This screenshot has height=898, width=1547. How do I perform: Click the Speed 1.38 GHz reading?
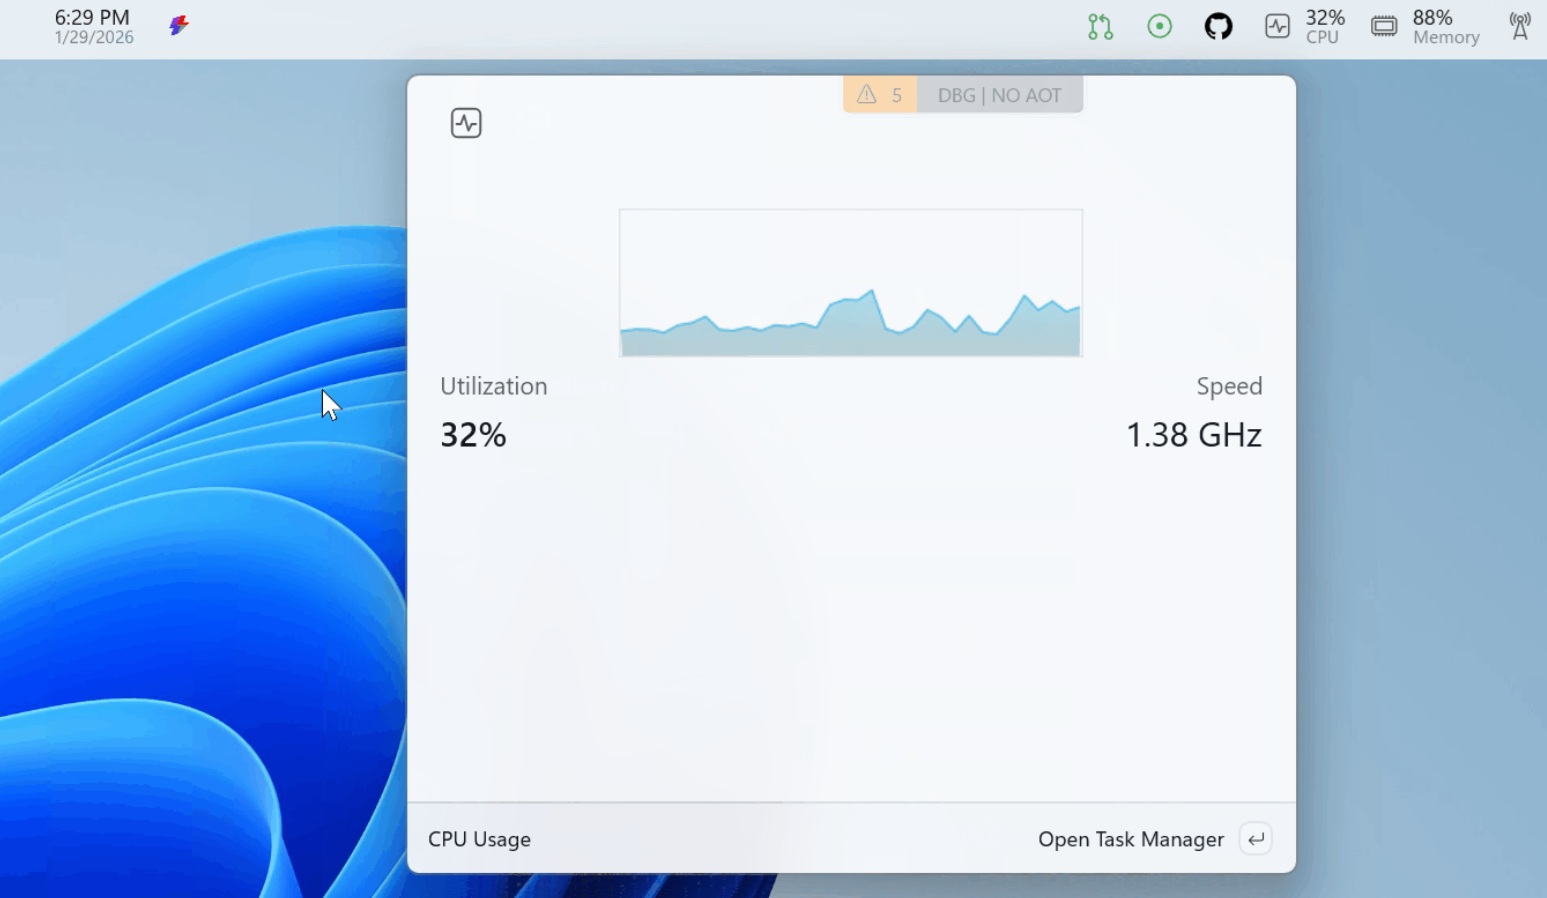1194,434
